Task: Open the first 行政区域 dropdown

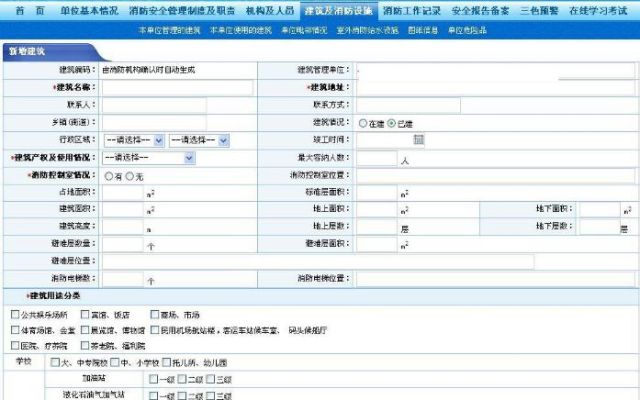Action: point(134,140)
